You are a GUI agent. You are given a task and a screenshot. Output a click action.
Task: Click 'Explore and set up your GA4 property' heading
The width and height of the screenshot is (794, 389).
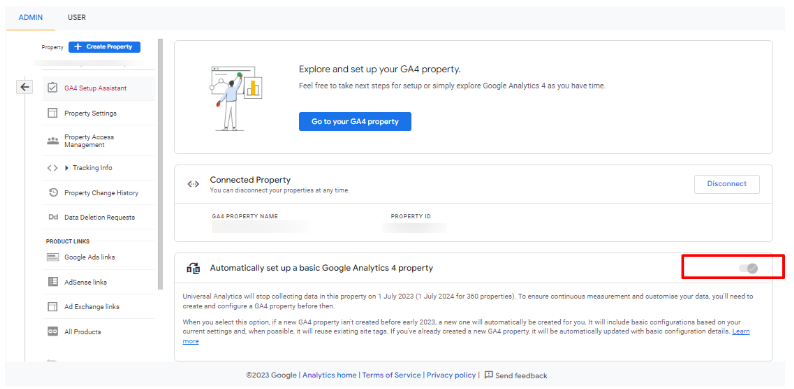(380, 69)
